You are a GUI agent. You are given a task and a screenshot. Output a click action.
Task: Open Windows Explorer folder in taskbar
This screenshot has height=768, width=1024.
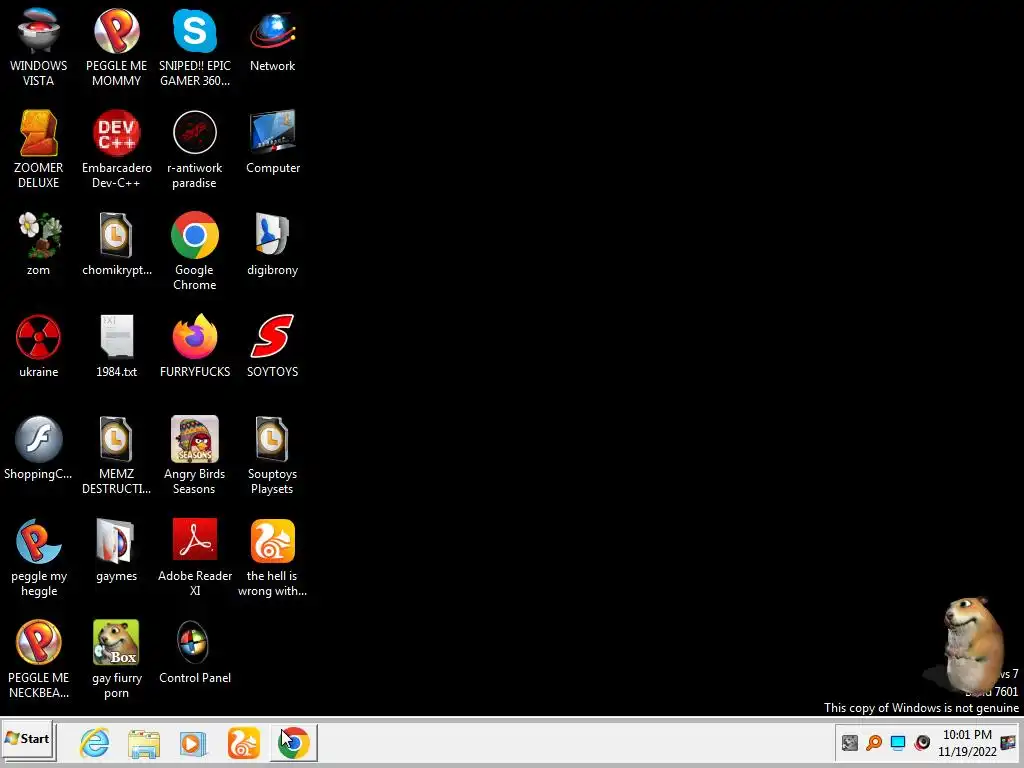click(x=144, y=744)
